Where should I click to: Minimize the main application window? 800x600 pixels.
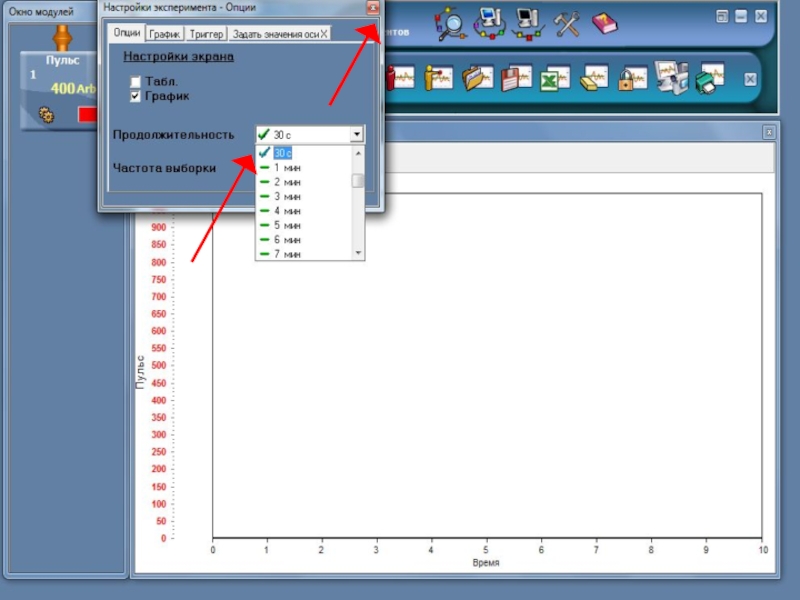pos(741,16)
